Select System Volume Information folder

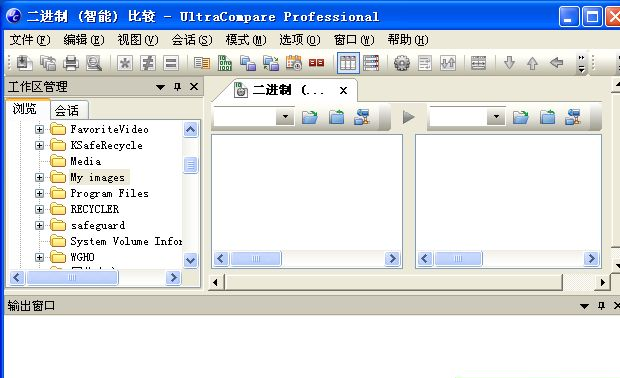point(126,241)
